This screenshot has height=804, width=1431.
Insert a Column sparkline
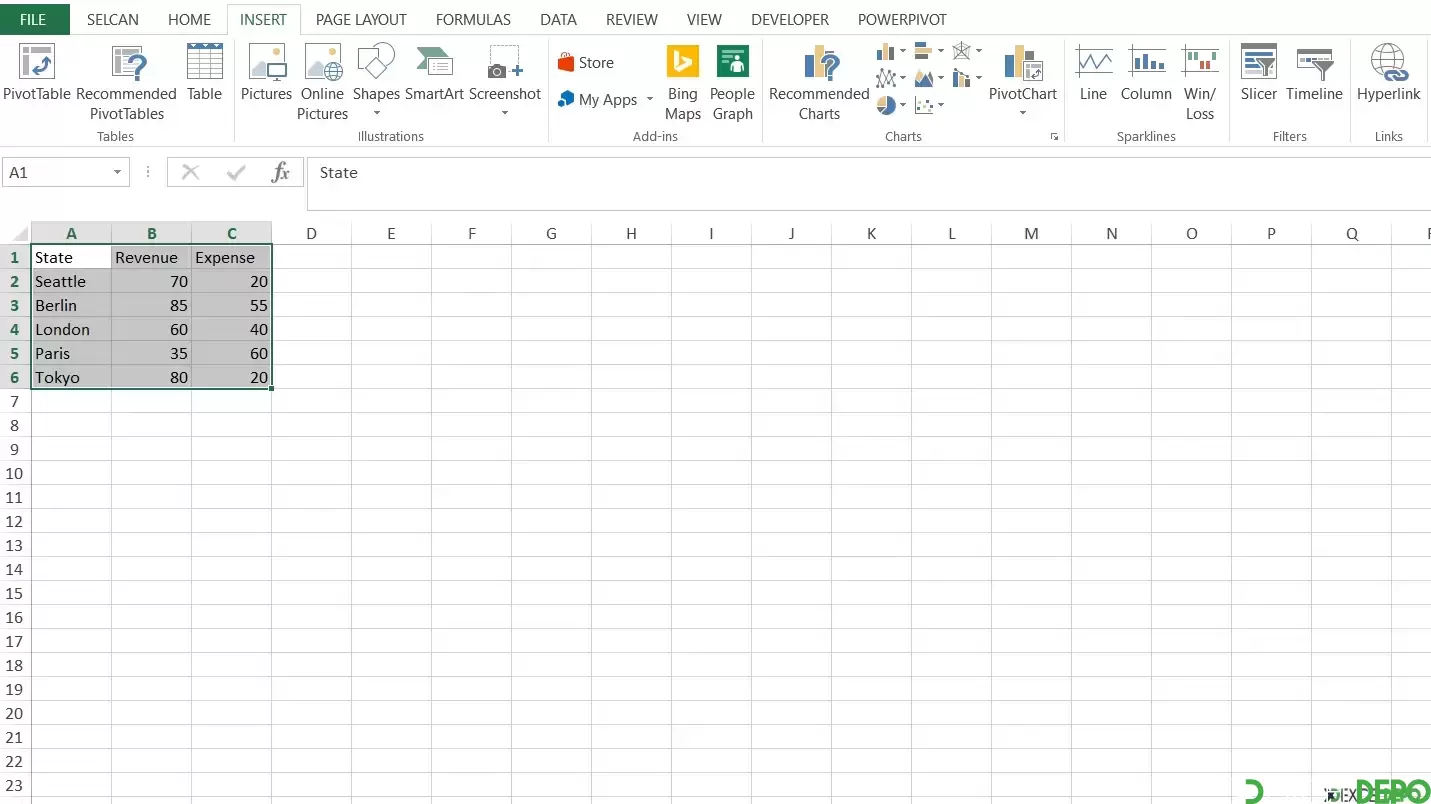tap(1146, 73)
